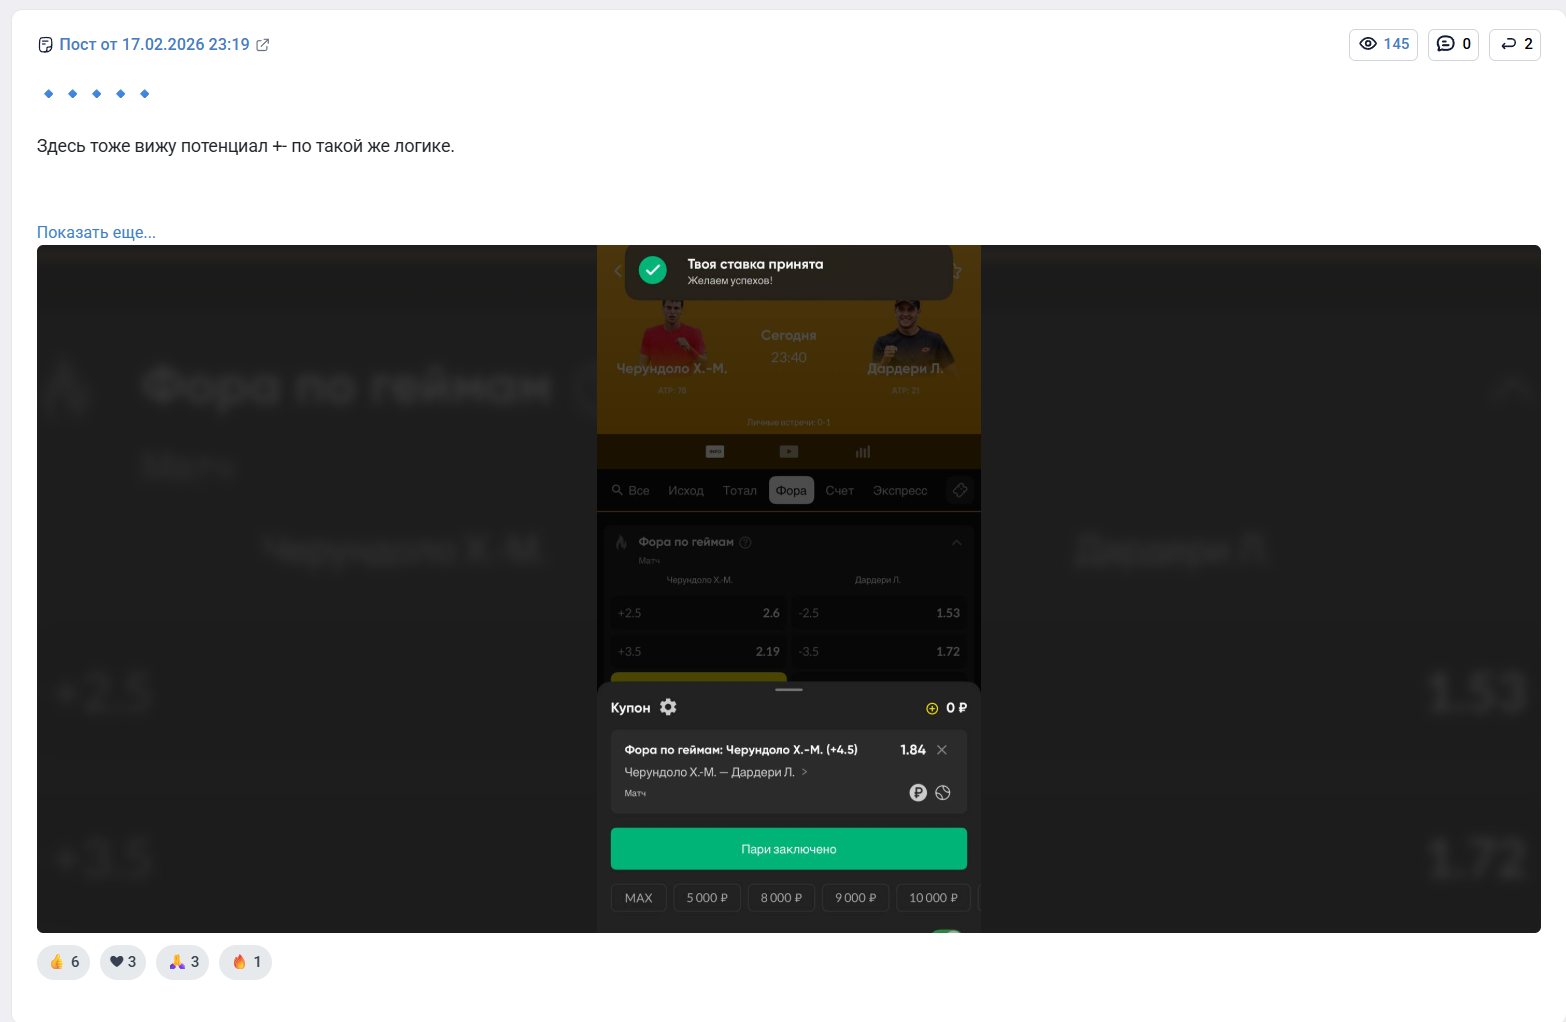Click the views counter showing 145
1566x1022 pixels.
(1383, 44)
